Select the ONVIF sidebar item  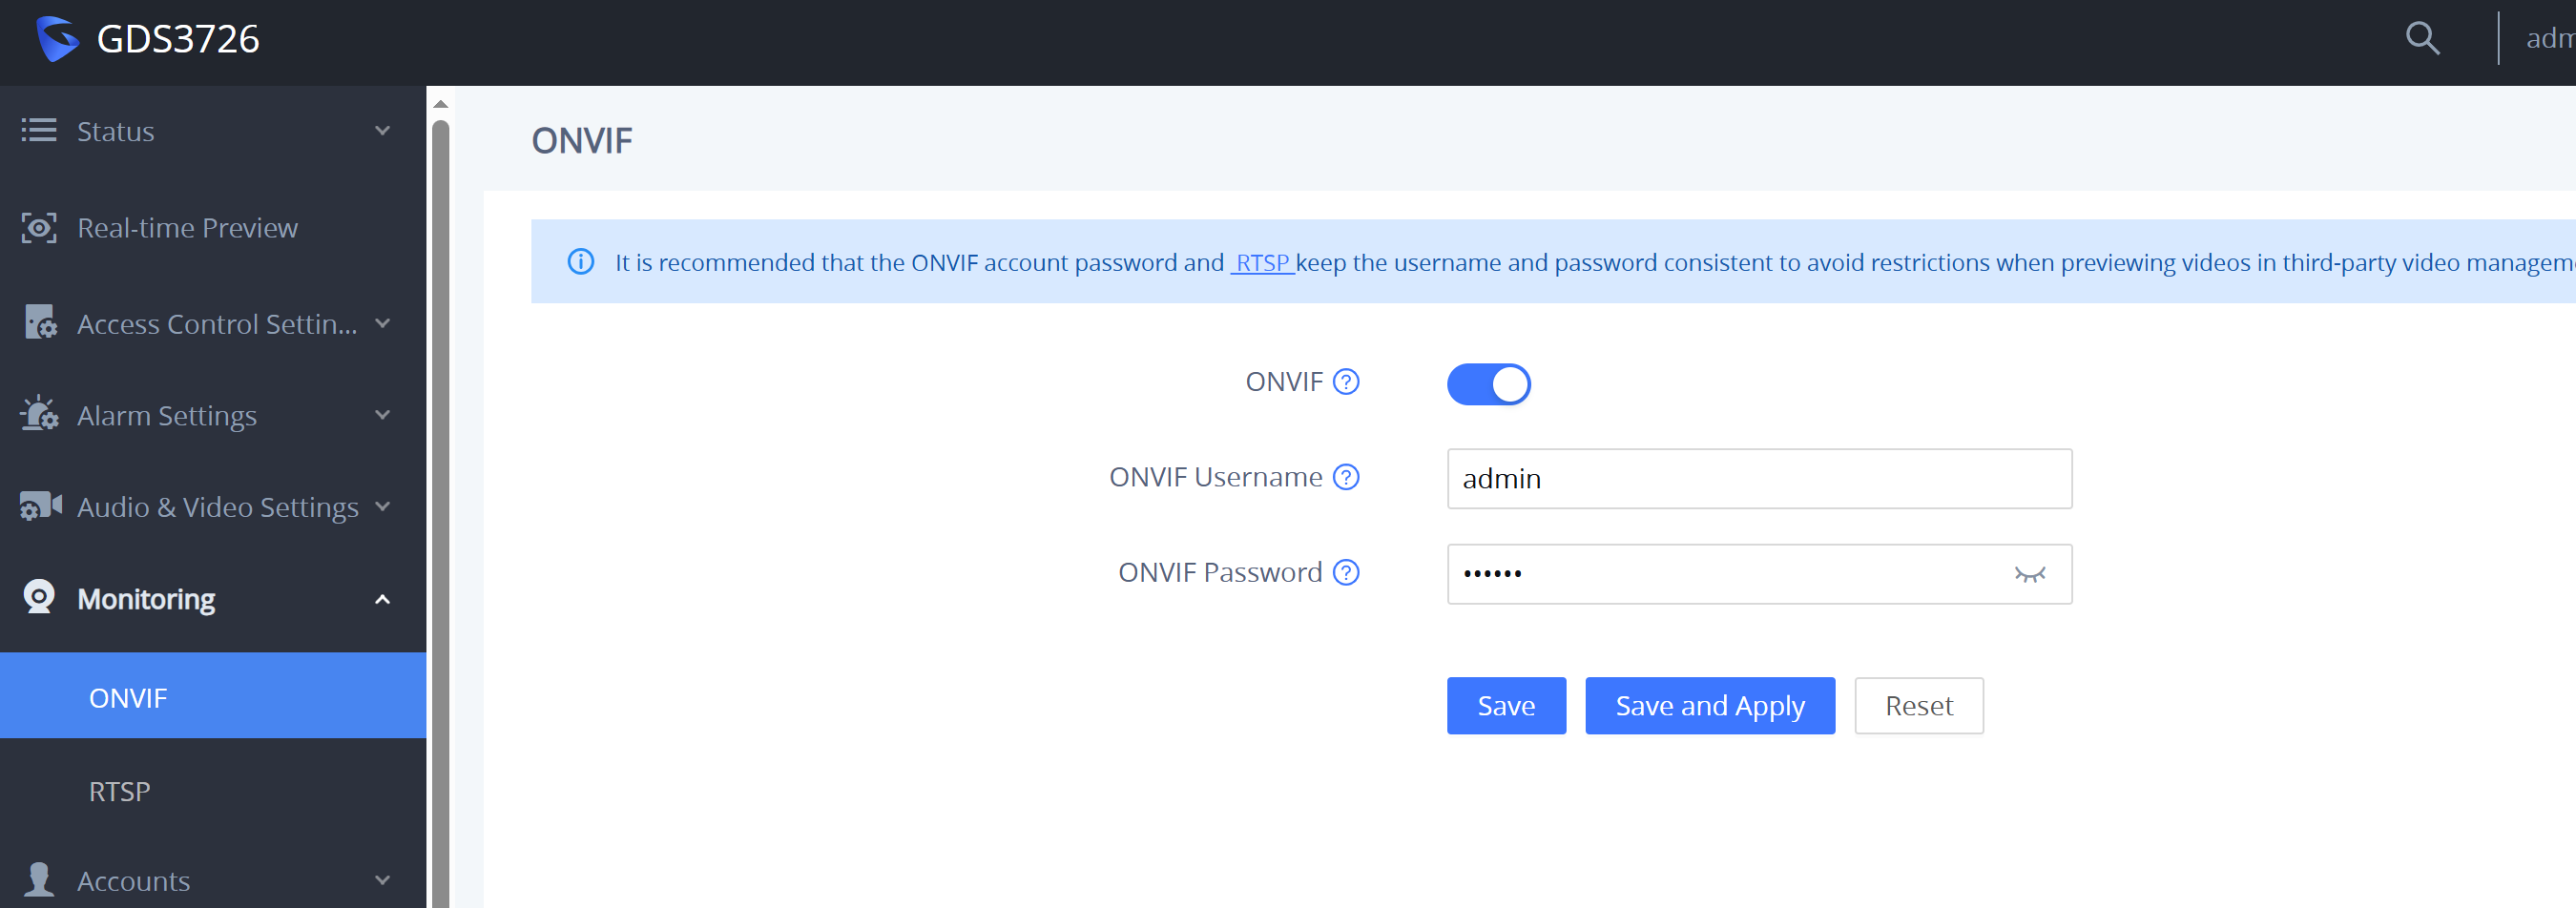click(x=213, y=696)
